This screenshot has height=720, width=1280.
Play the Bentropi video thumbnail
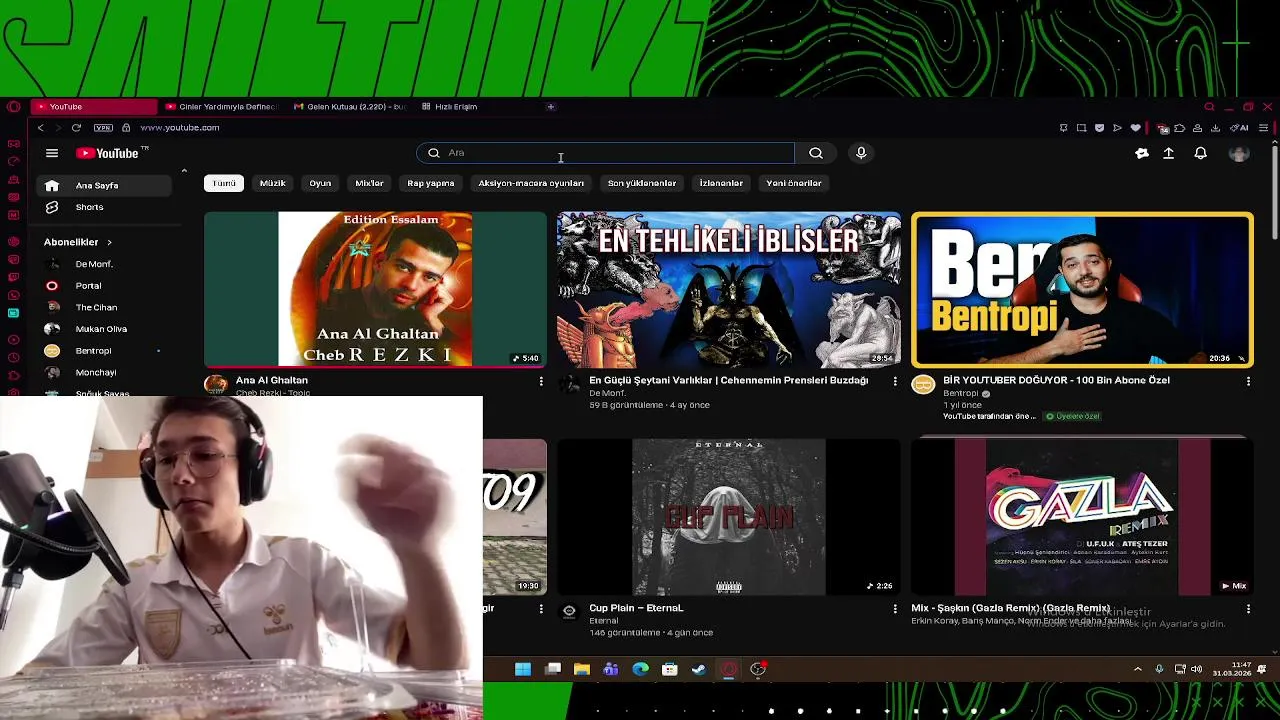1082,289
